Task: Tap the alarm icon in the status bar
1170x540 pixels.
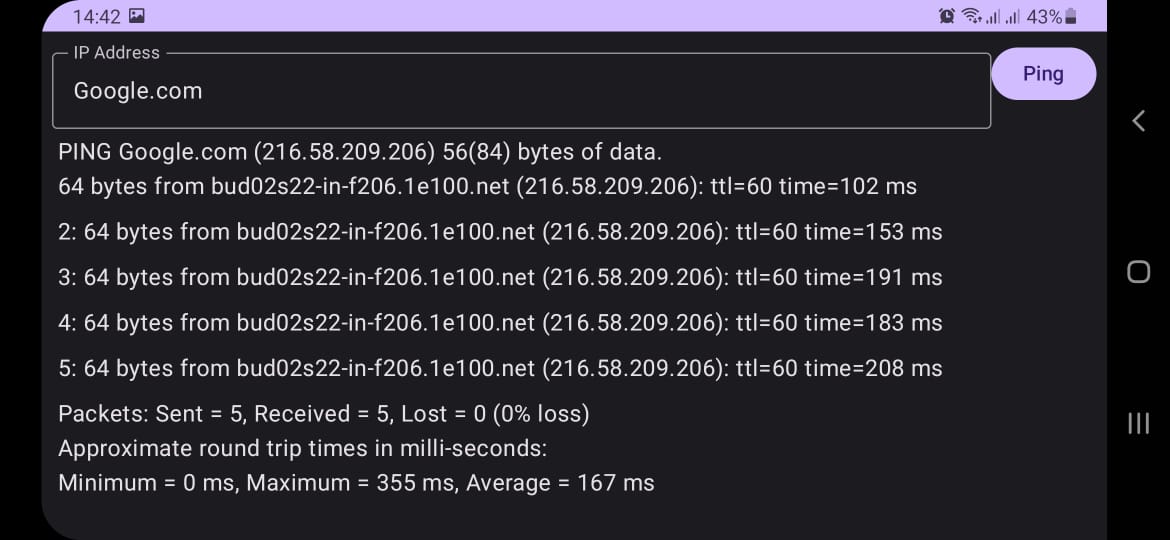Action: [x=947, y=17]
